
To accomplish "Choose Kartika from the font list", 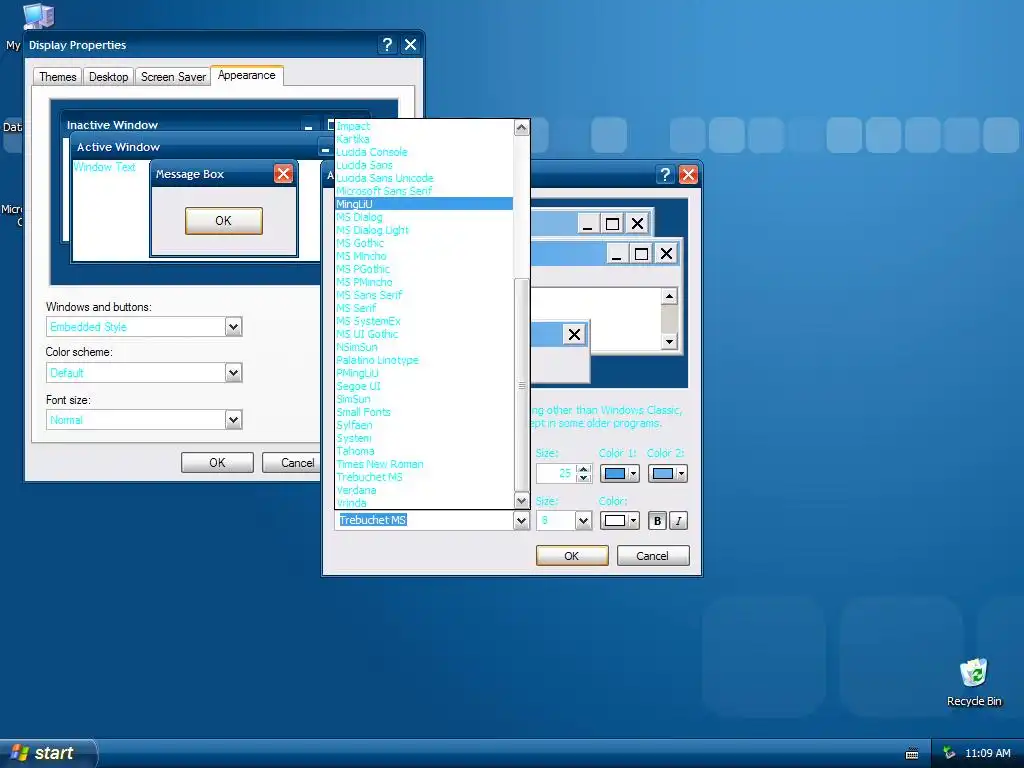I will coord(424,139).
